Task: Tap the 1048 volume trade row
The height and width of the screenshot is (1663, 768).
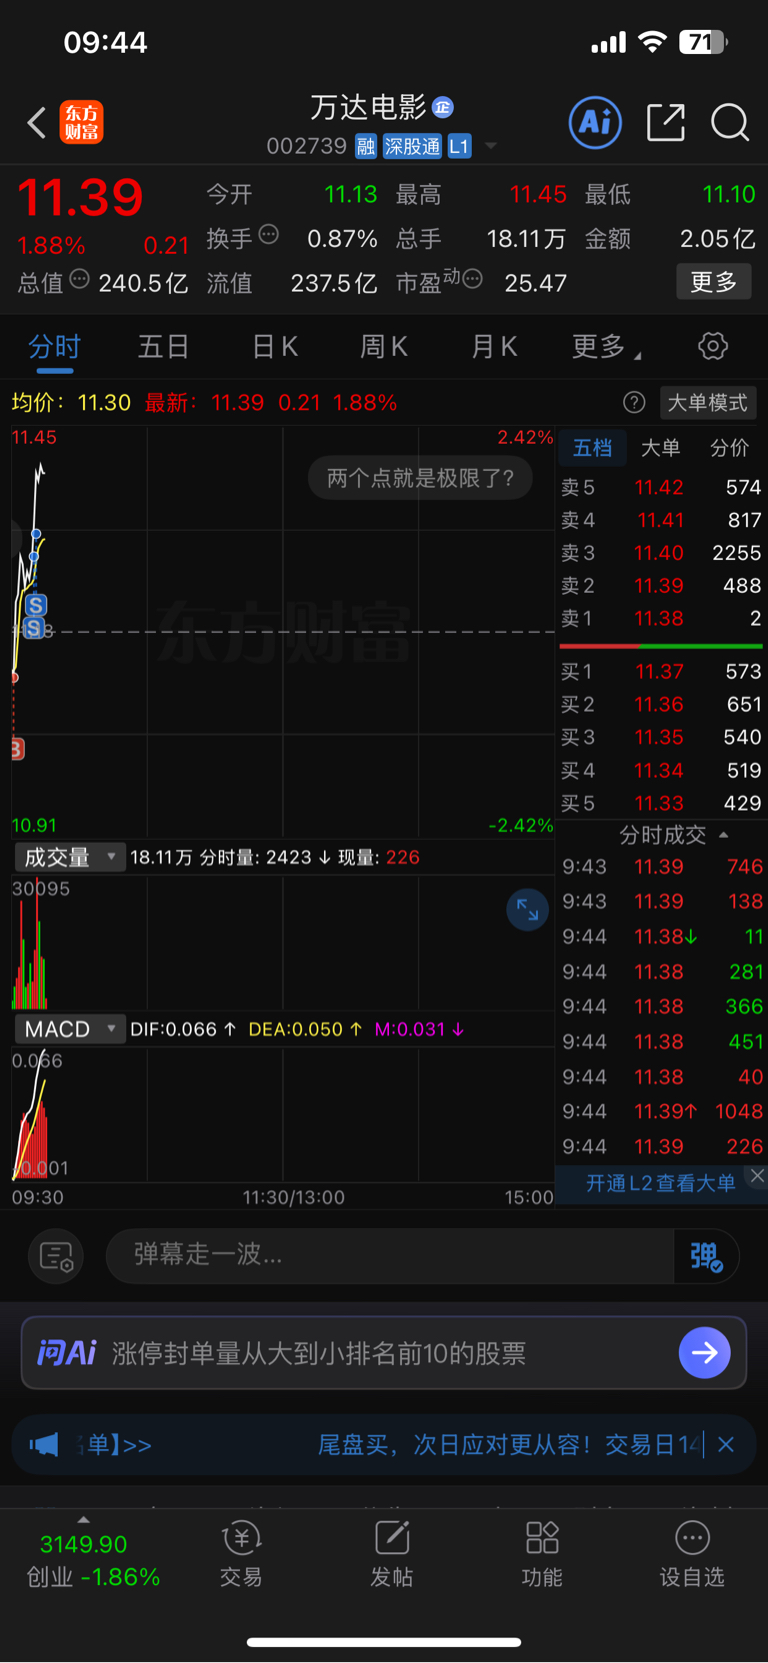Action: pyautogui.click(x=662, y=1111)
